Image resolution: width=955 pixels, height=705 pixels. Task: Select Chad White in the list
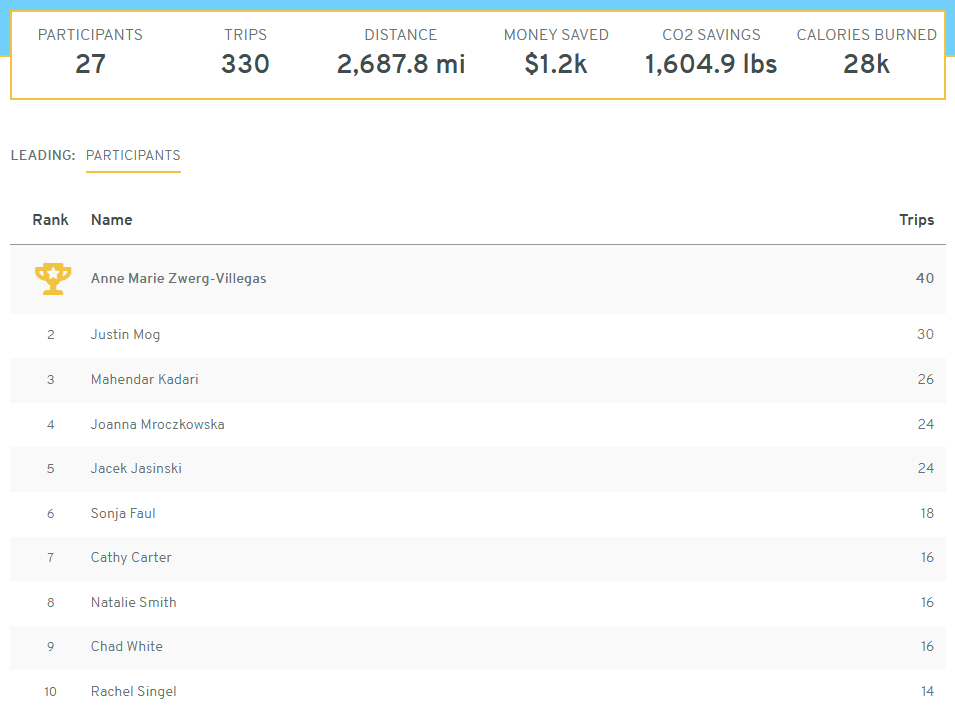click(x=126, y=647)
